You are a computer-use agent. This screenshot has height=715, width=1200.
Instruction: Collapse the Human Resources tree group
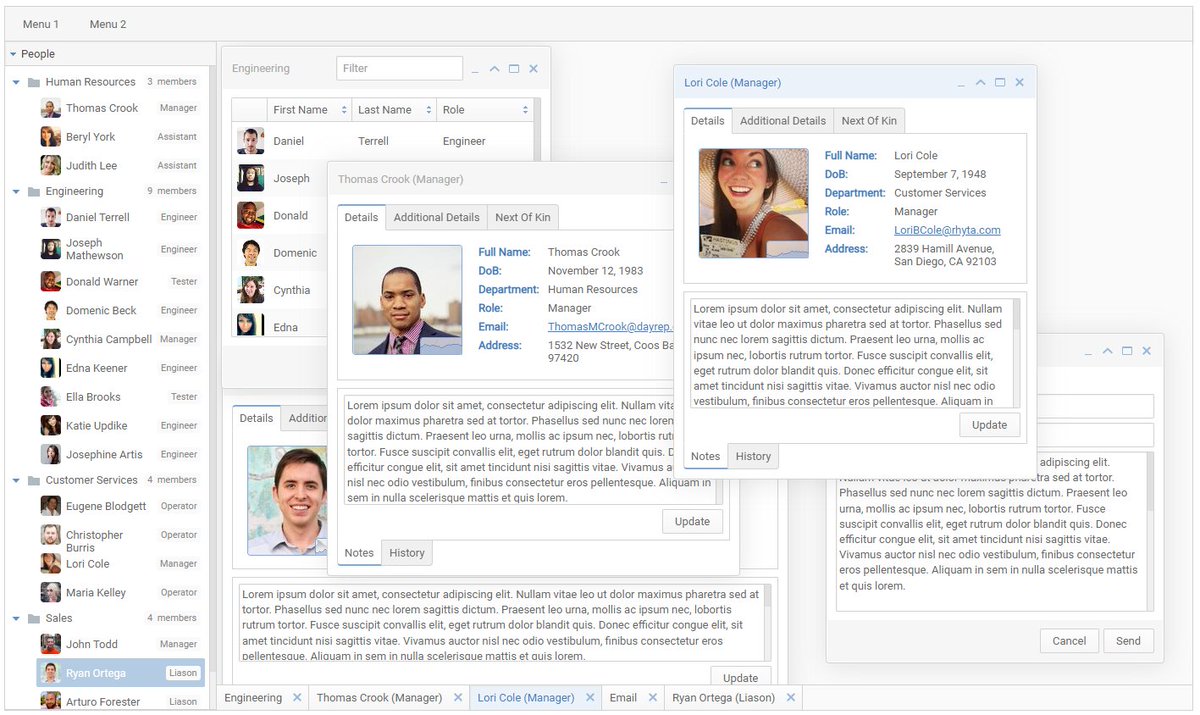pyautogui.click(x=16, y=82)
